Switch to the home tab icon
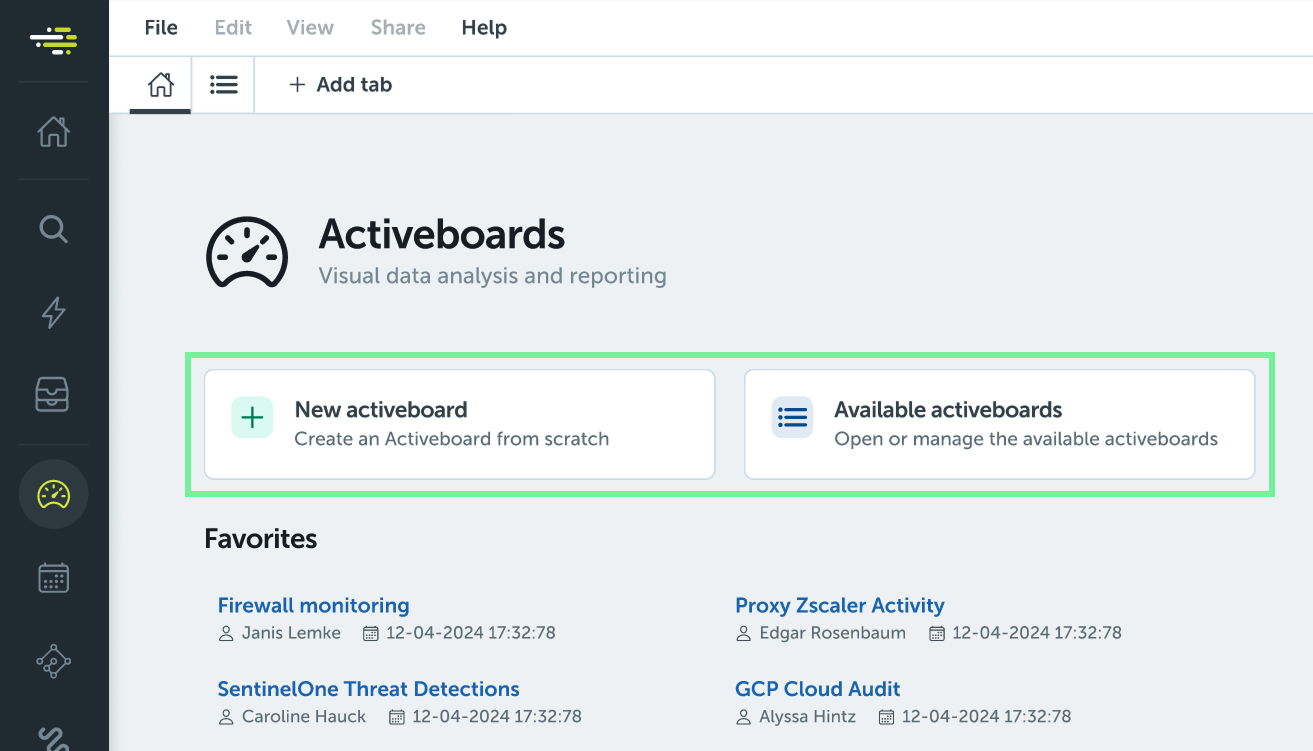Viewport: 1313px width, 751px height. [x=160, y=85]
